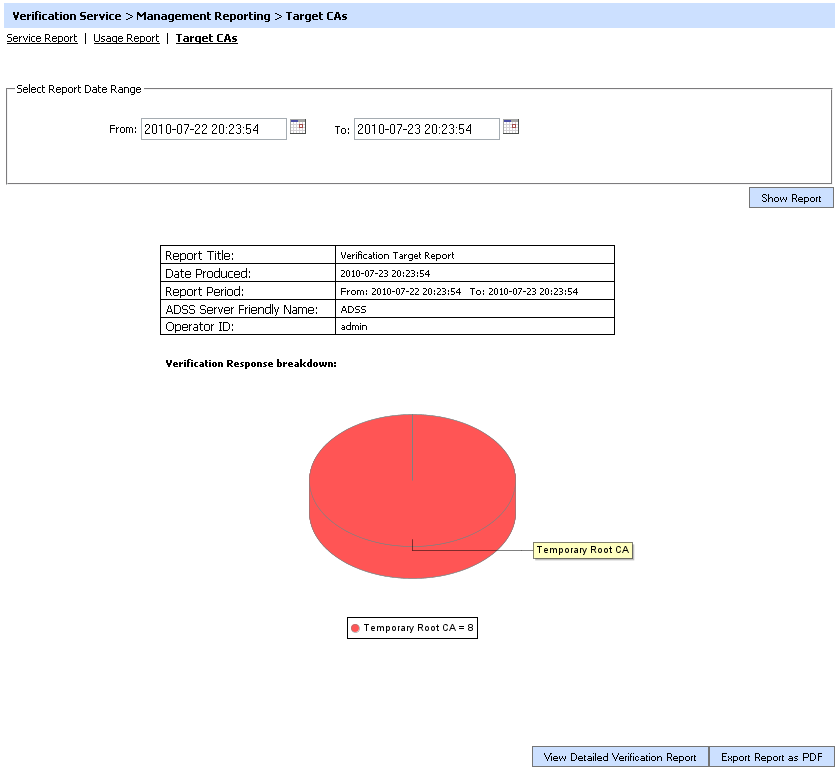Screen dimensions: 837x774
Task: Click the From date input field
Action: pos(213,129)
